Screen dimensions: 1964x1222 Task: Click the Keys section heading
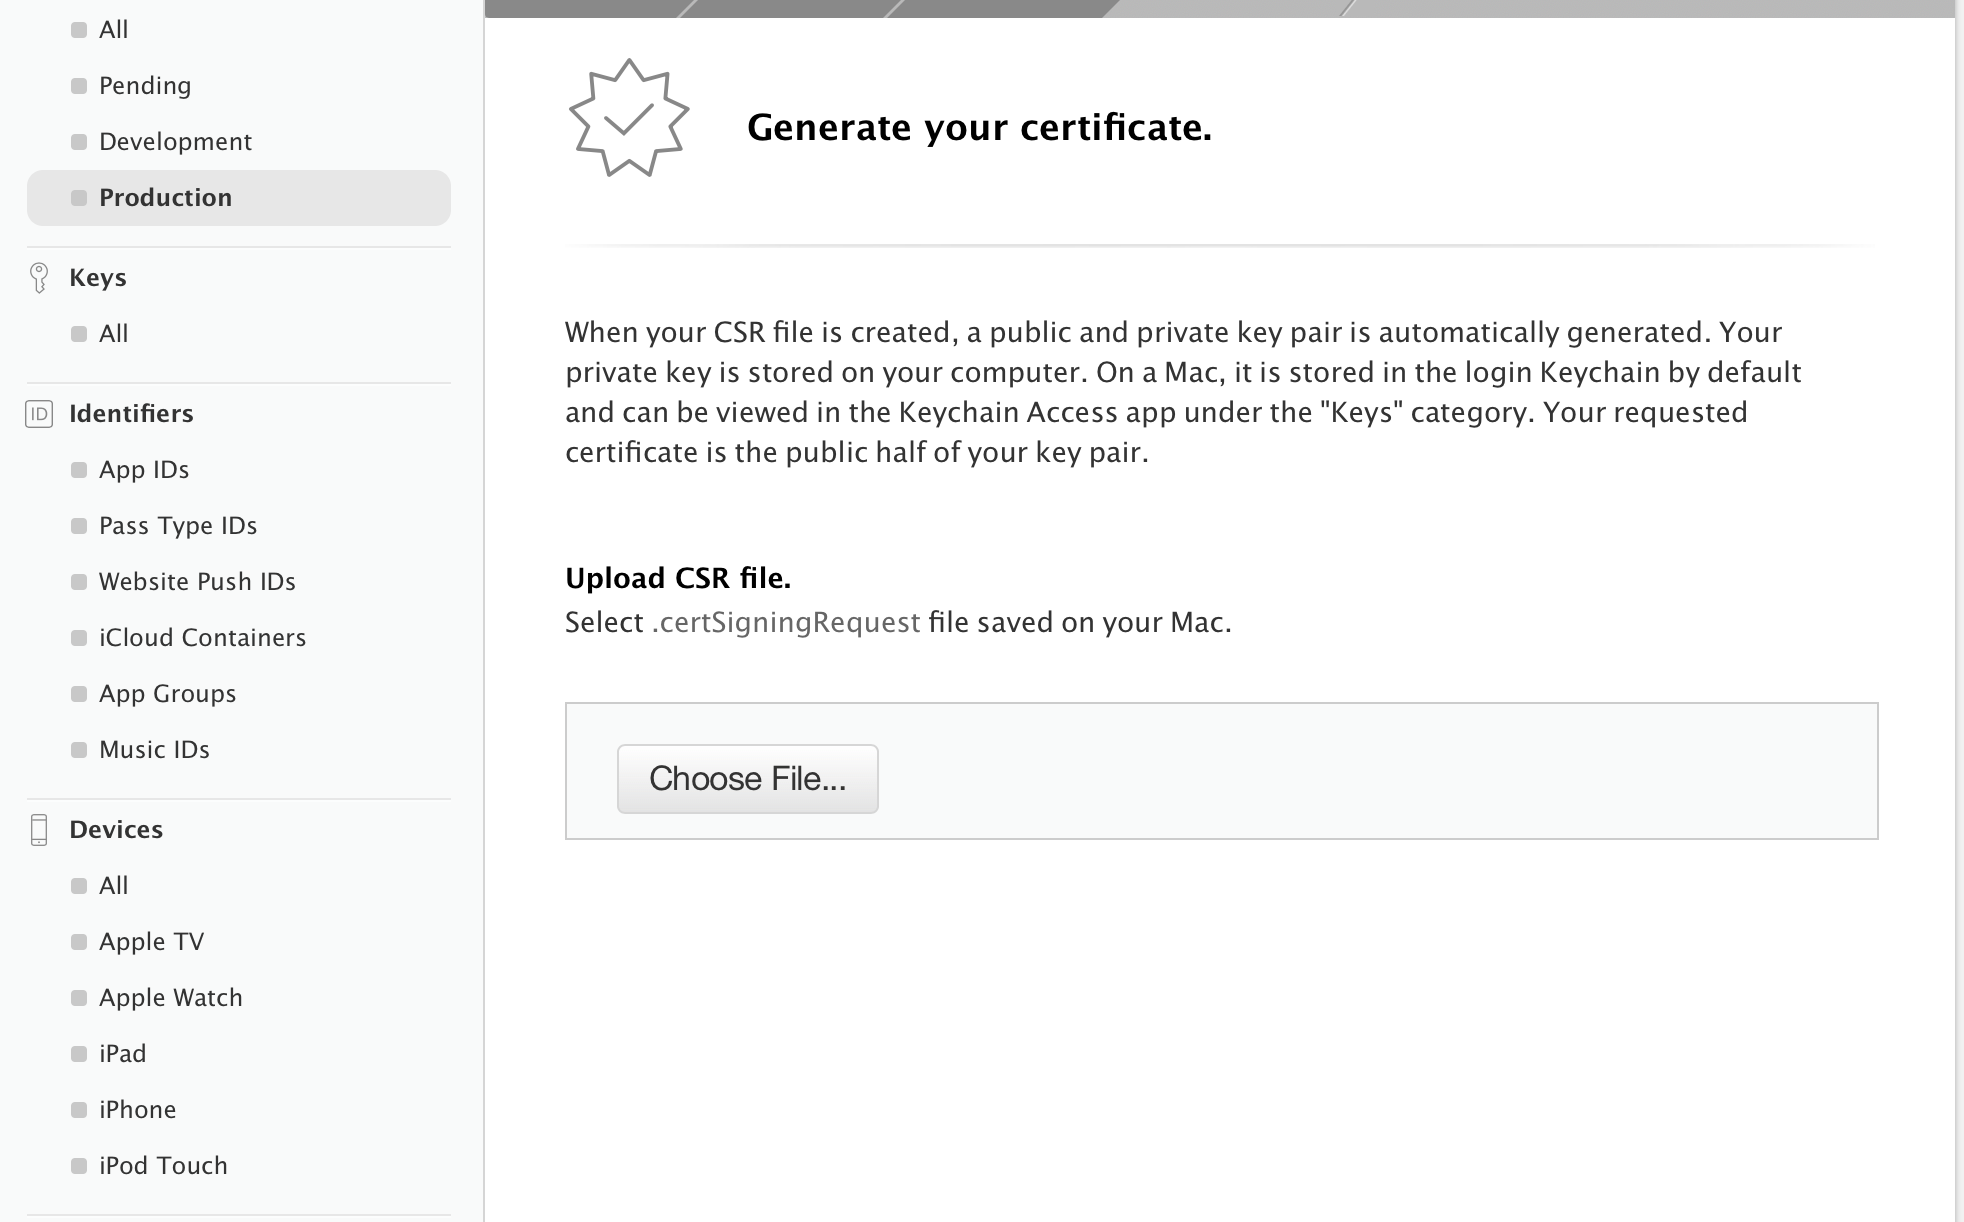coord(98,278)
